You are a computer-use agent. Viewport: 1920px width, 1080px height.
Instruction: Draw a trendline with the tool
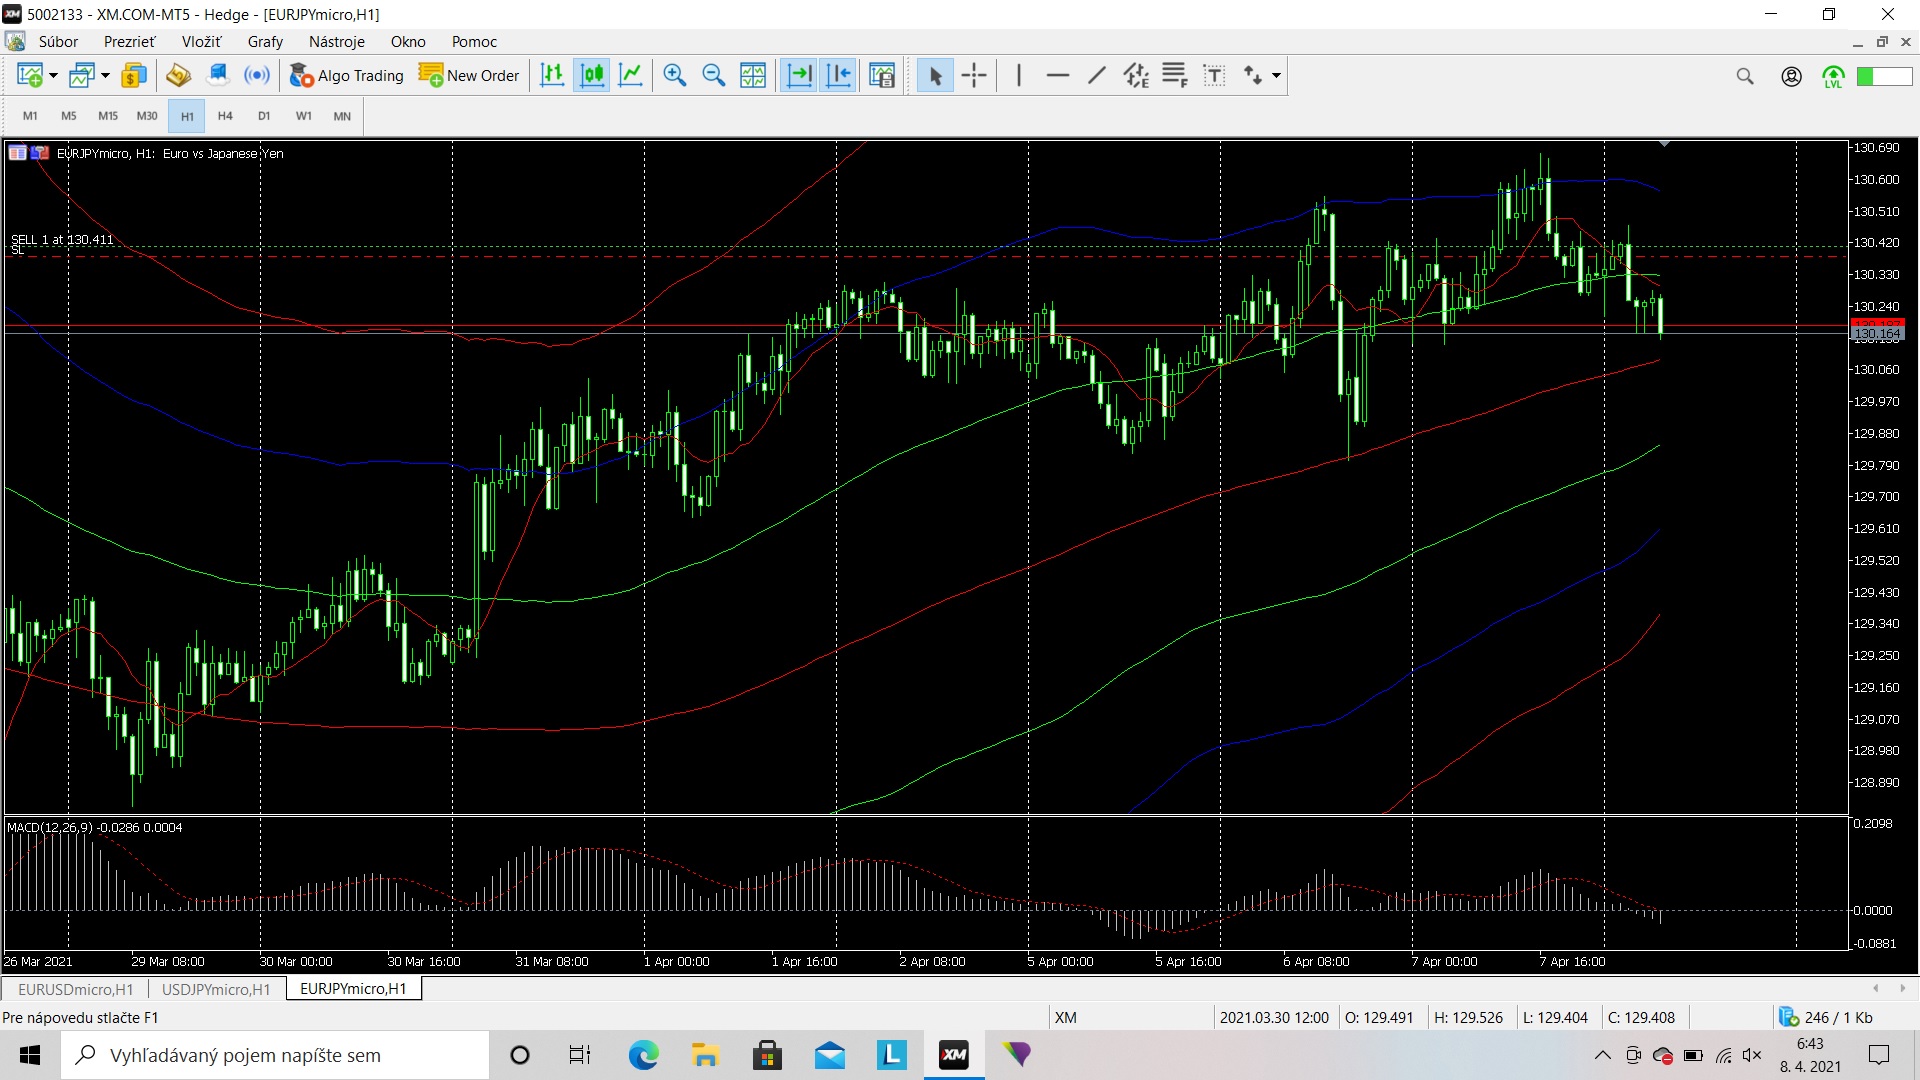pos(1097,75)
